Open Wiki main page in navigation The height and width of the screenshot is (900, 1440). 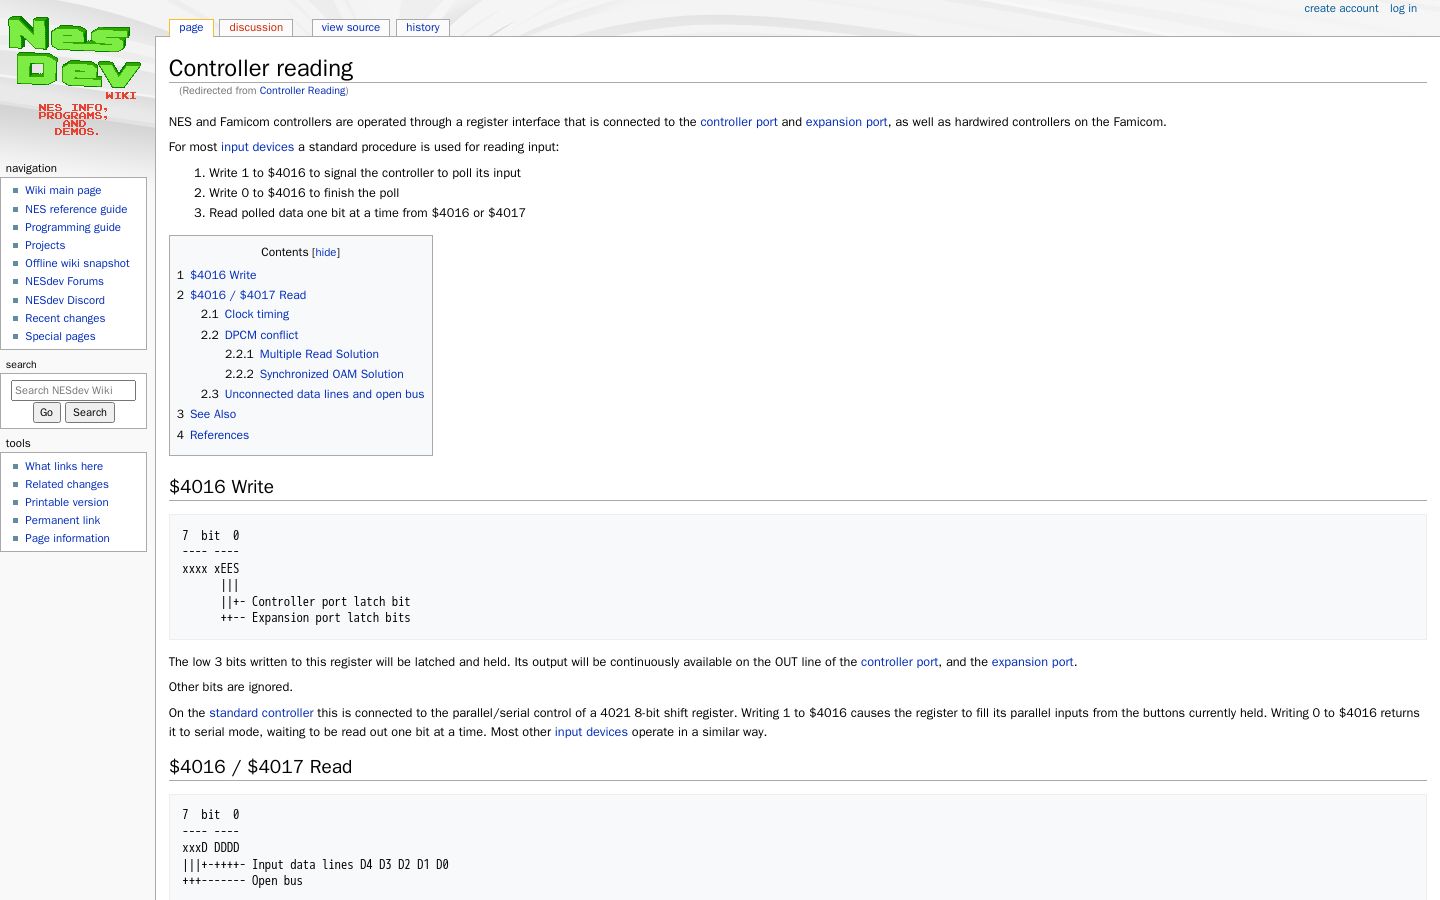63,190
